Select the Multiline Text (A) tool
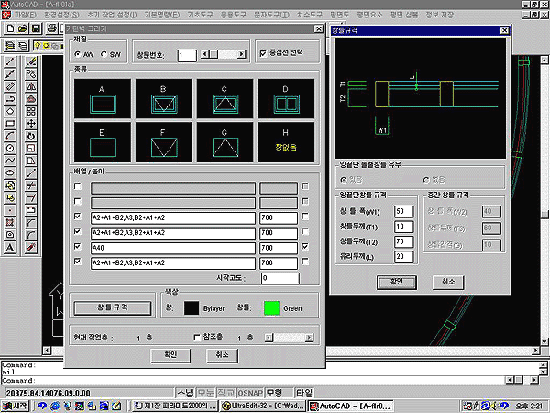Viewport: 550px width, 413px height. coord(10,247)
